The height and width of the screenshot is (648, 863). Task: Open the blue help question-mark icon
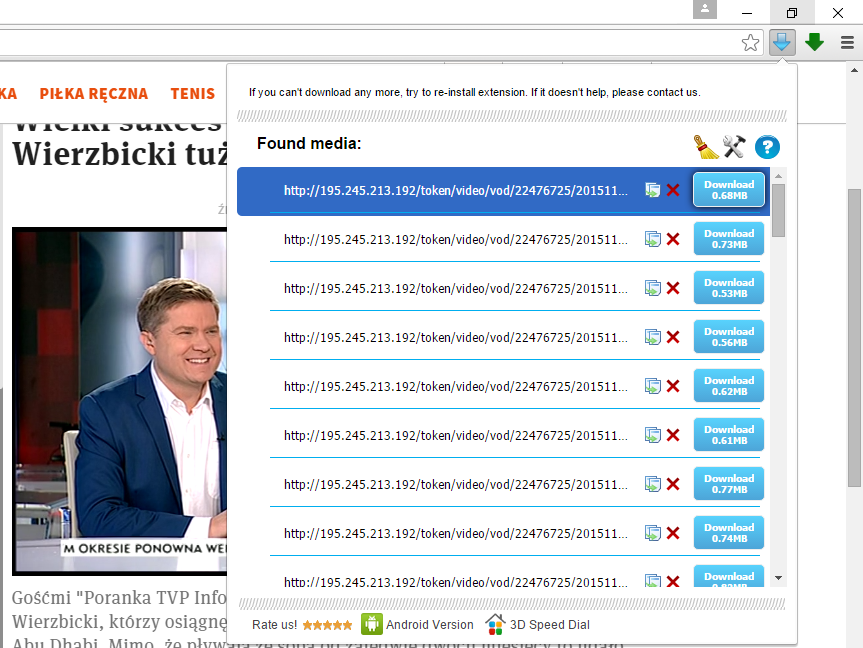click(767, 147)
